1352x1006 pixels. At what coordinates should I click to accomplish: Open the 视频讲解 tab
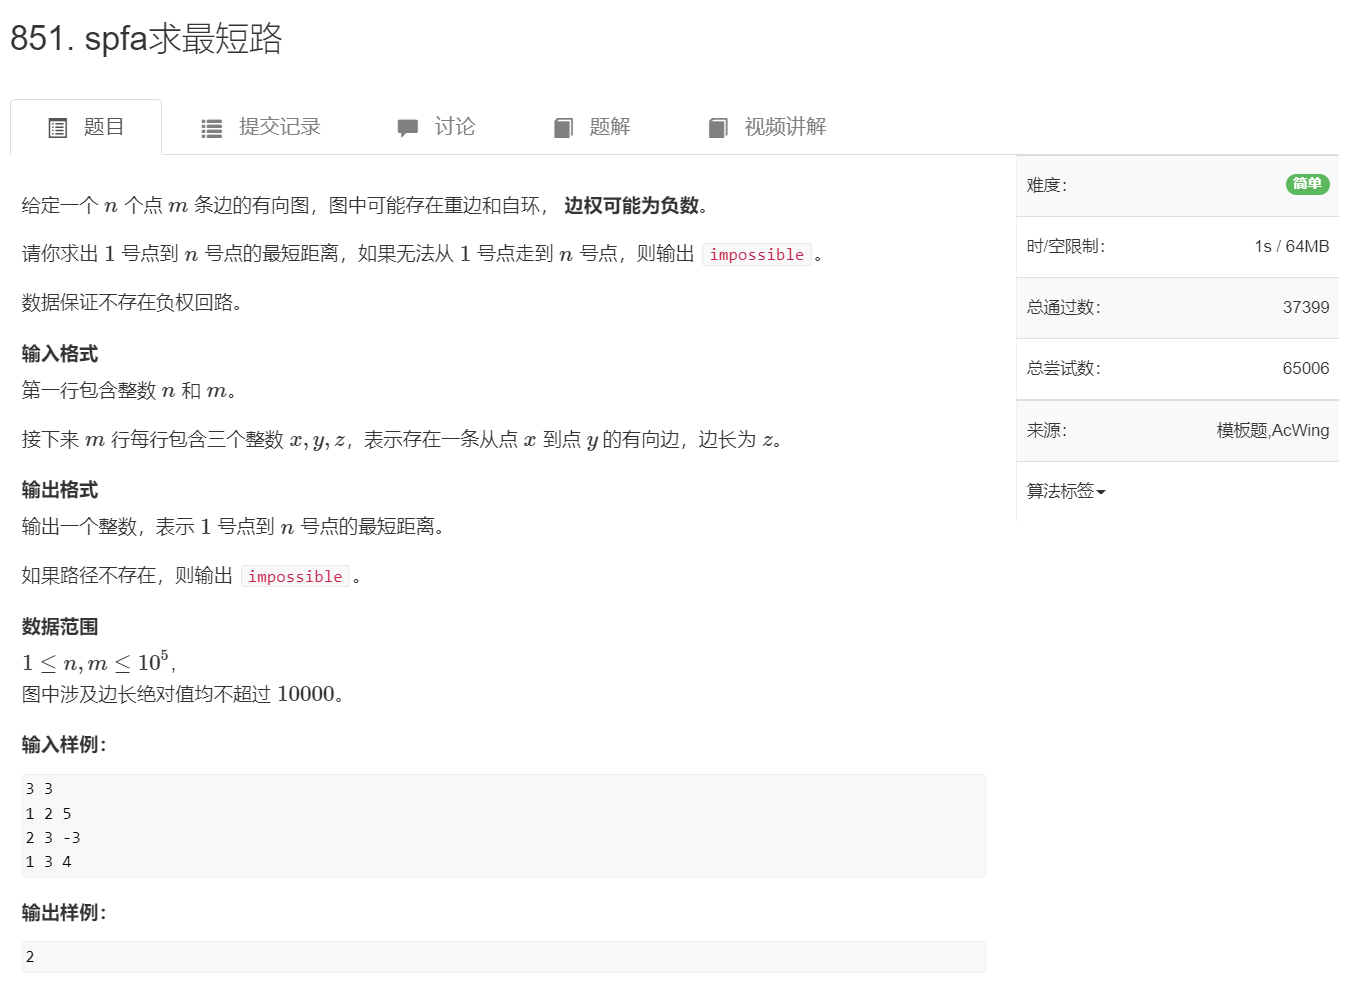pos(767,127)
